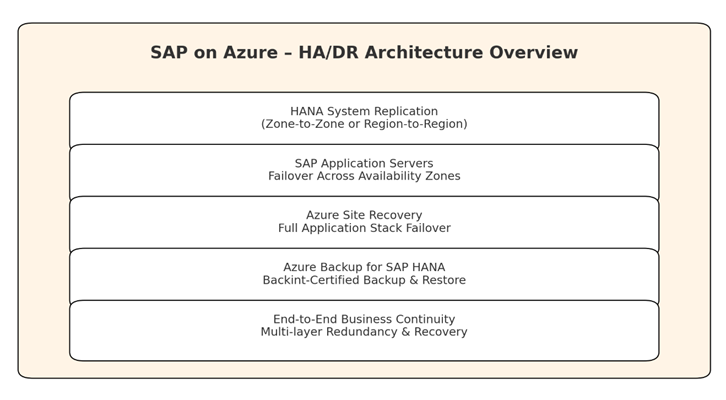The image size is (726, 400).
Task: Select the 'HANA System Replication' text line
Action: [364, 111]
